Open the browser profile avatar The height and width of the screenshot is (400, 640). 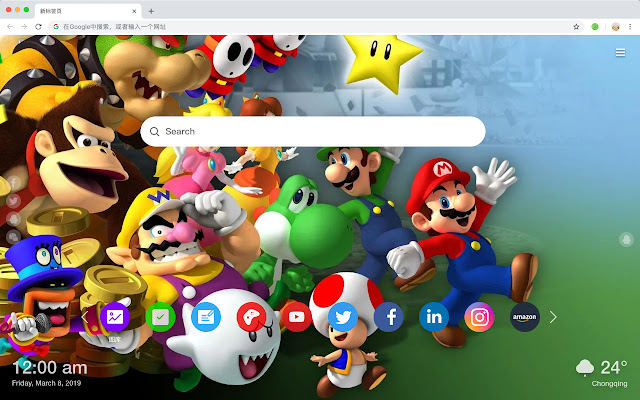[616, 27]
